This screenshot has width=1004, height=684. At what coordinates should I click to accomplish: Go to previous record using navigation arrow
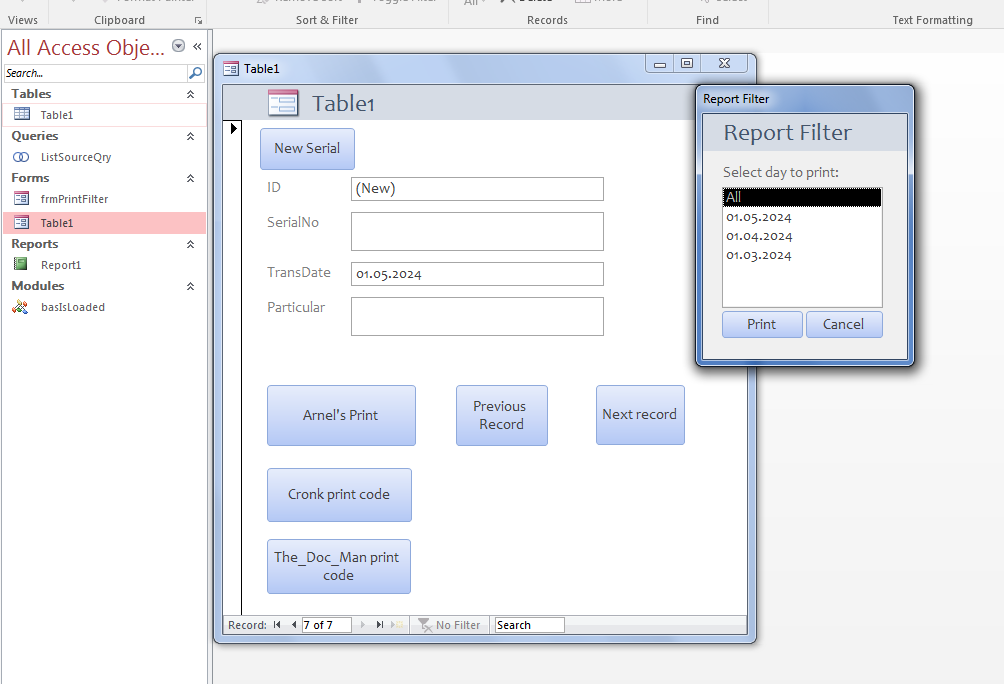(x=294, y=625)
